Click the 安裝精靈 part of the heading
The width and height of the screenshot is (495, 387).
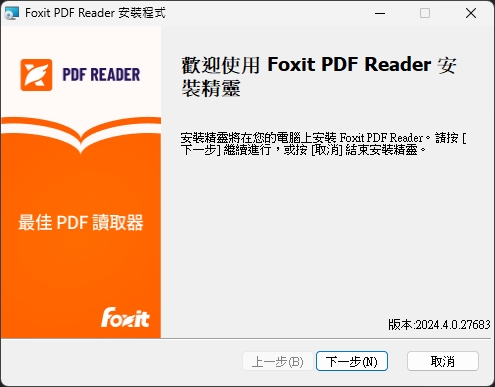(211, 88)
